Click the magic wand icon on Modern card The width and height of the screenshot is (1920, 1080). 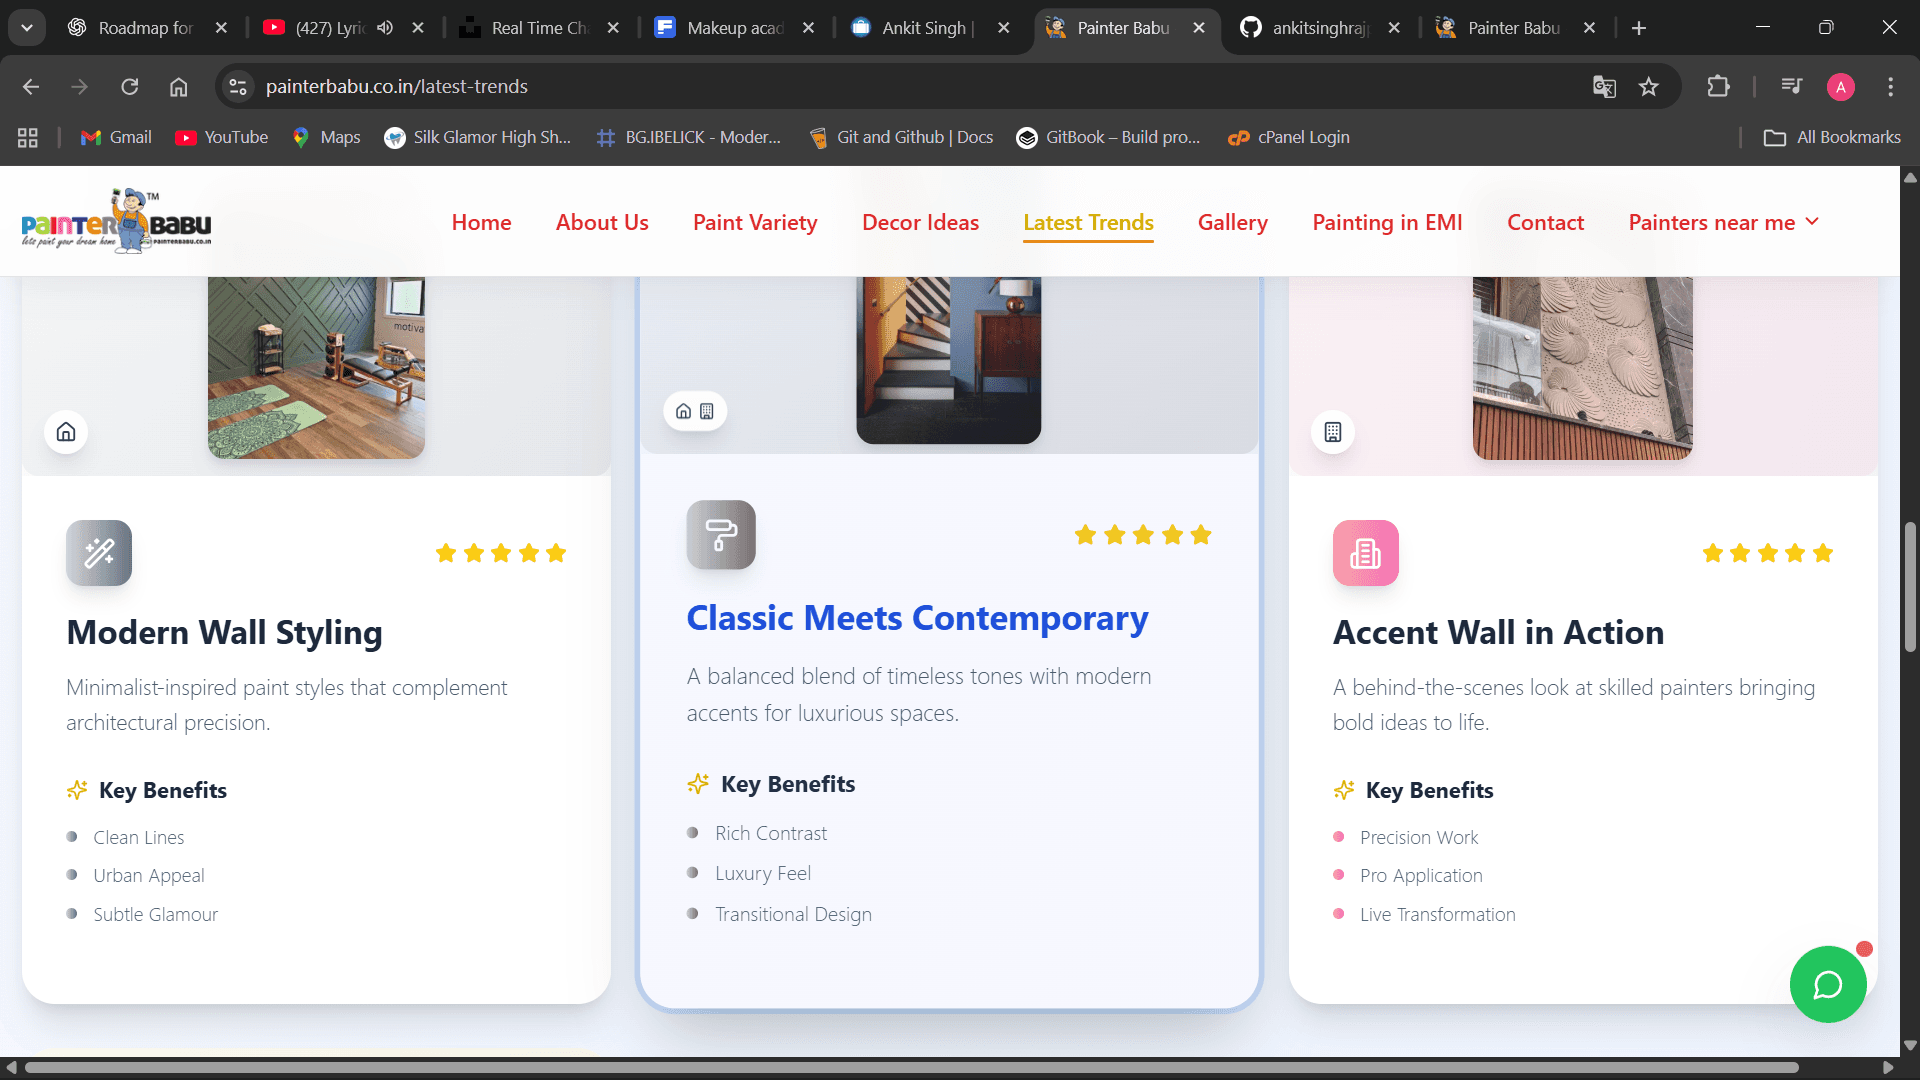click(99, 553)
